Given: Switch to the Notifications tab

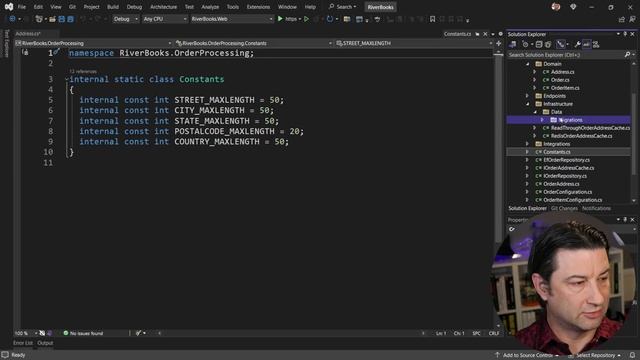Looking at the screenshot, I should click(596, 208).
